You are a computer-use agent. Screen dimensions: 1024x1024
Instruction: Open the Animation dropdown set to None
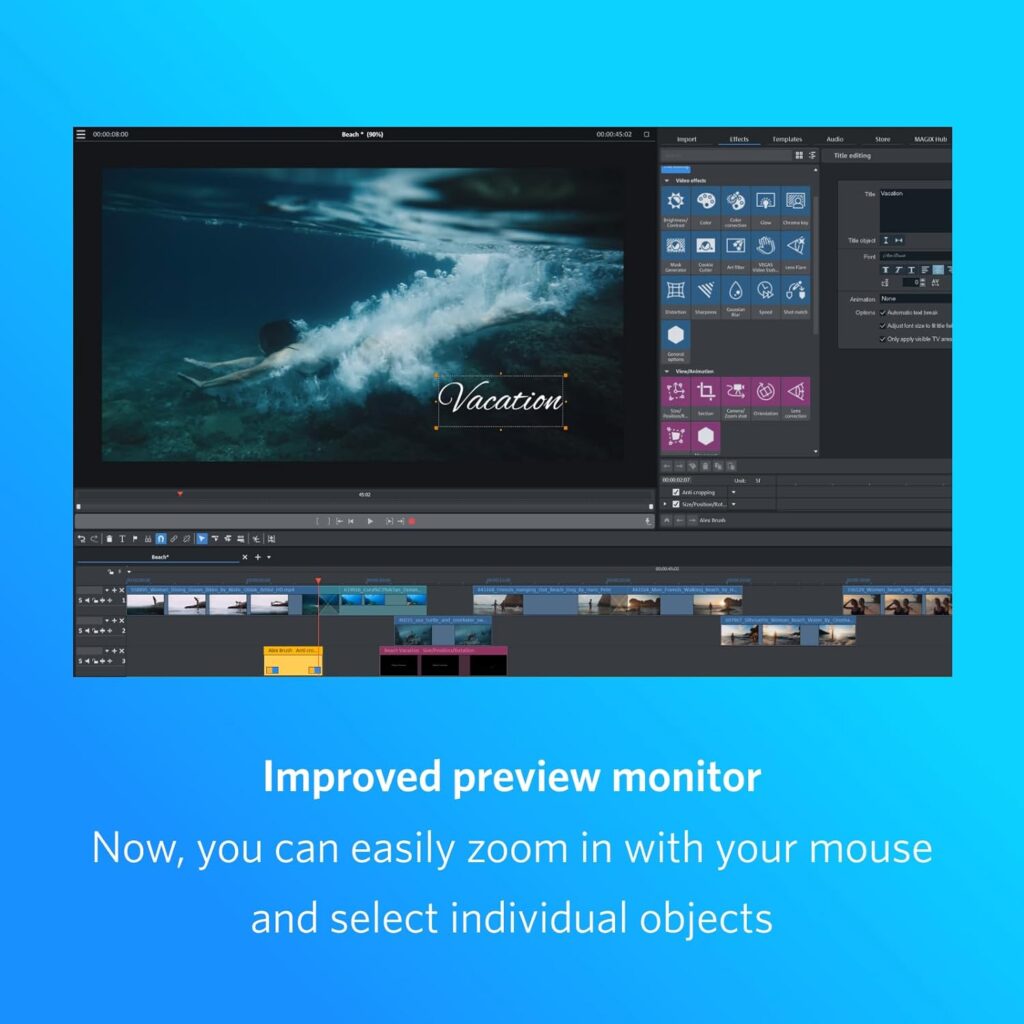(893, 299)
